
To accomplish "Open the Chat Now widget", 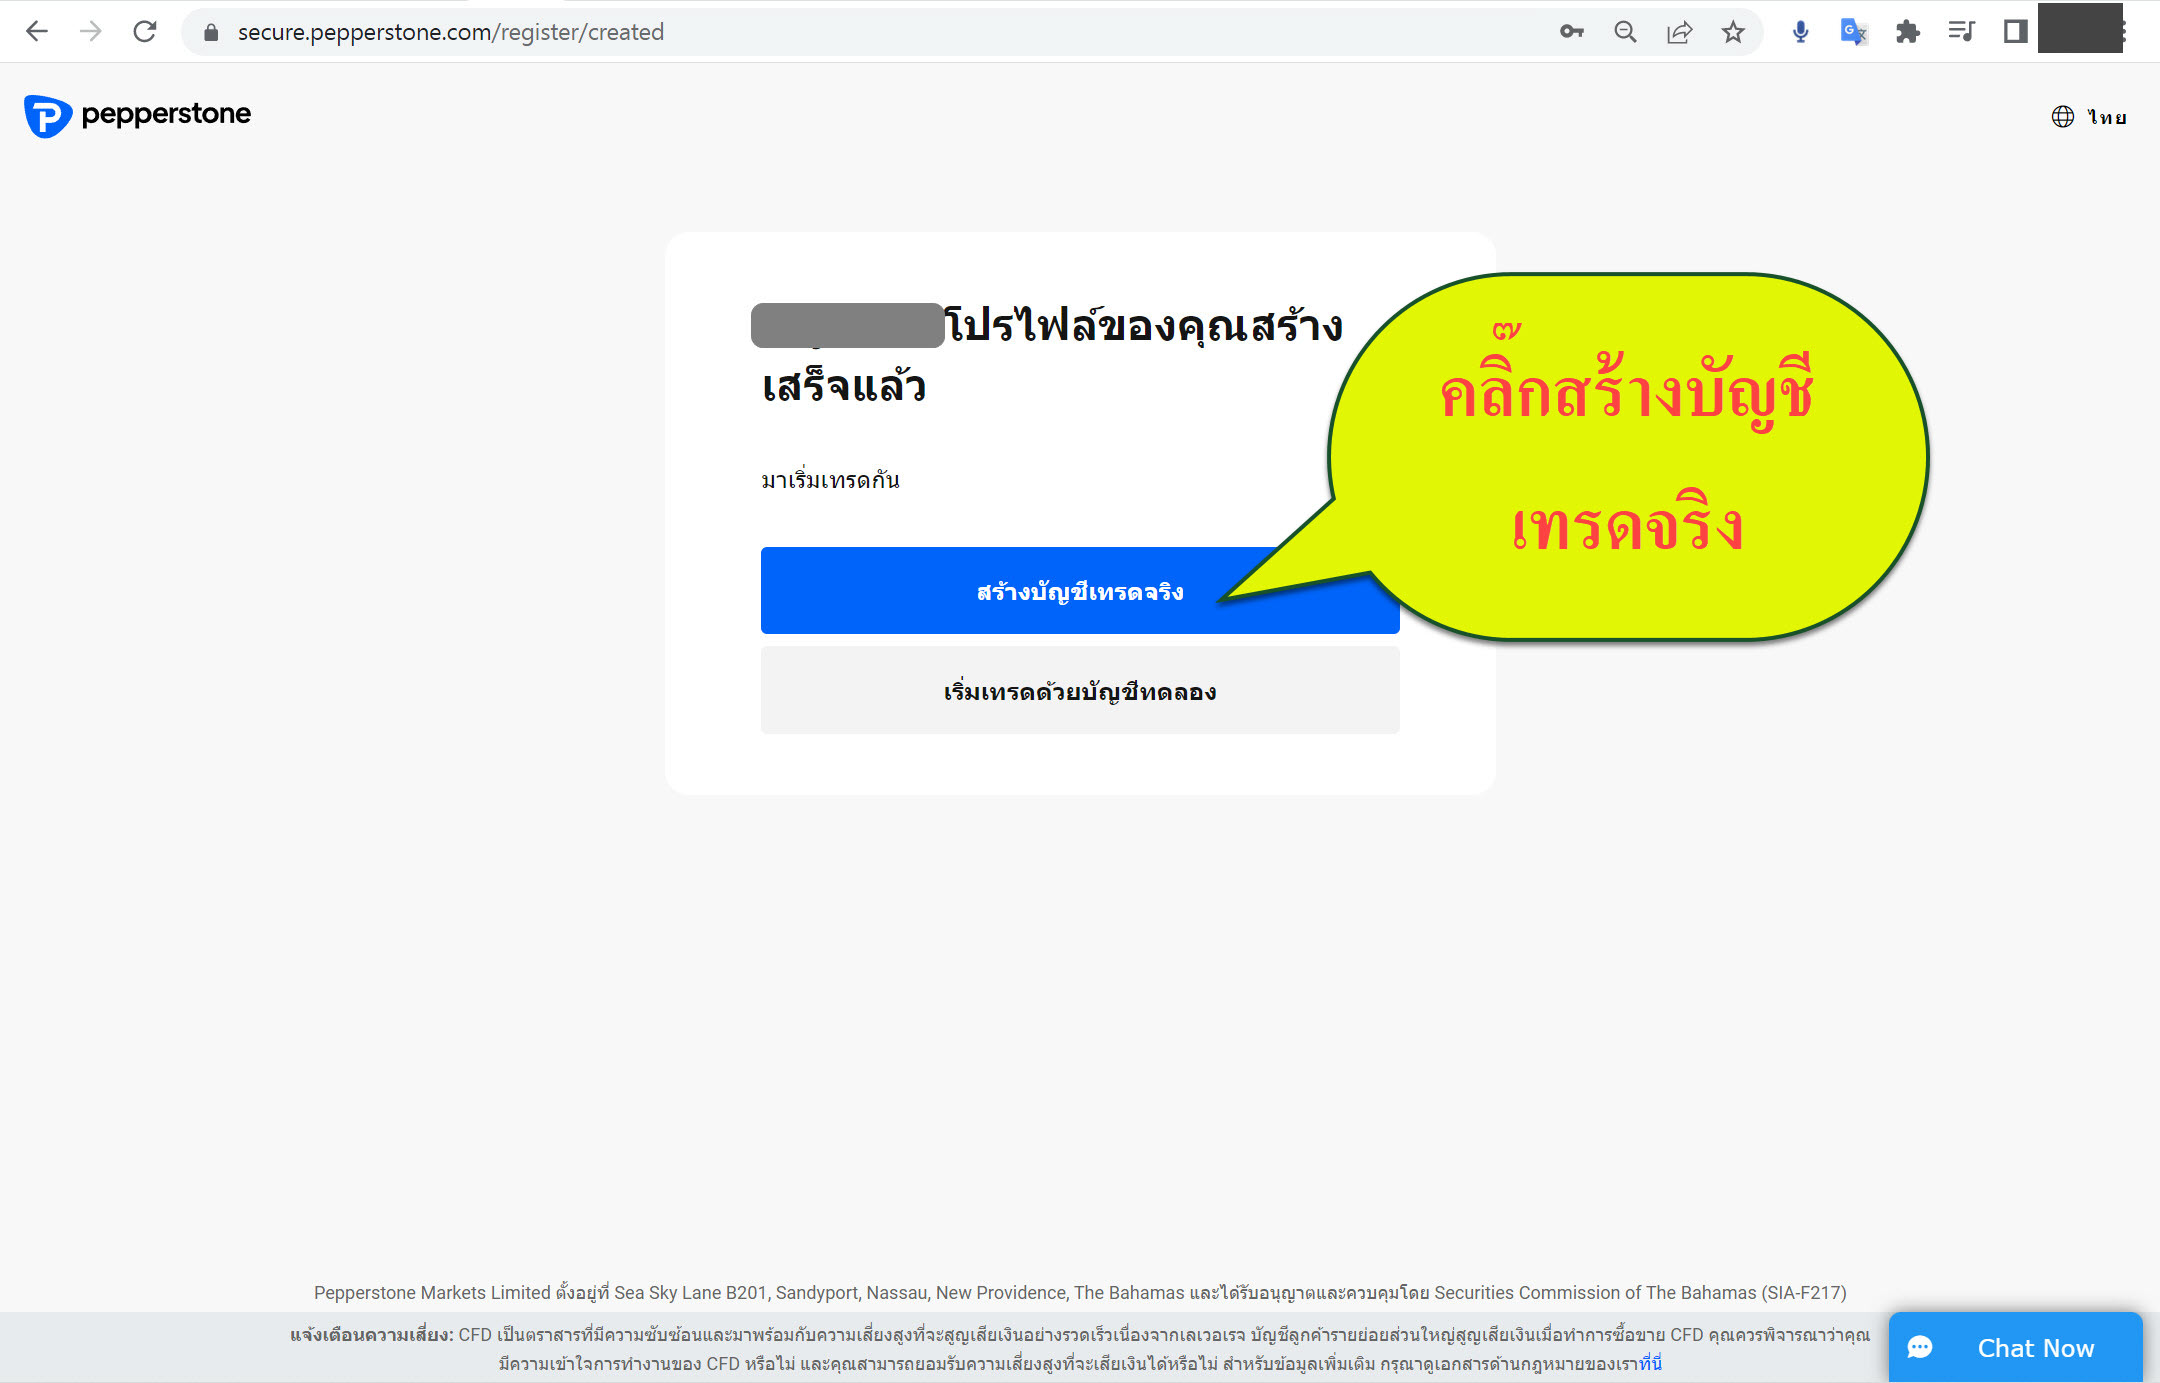I will [x=2015, y=1347].
